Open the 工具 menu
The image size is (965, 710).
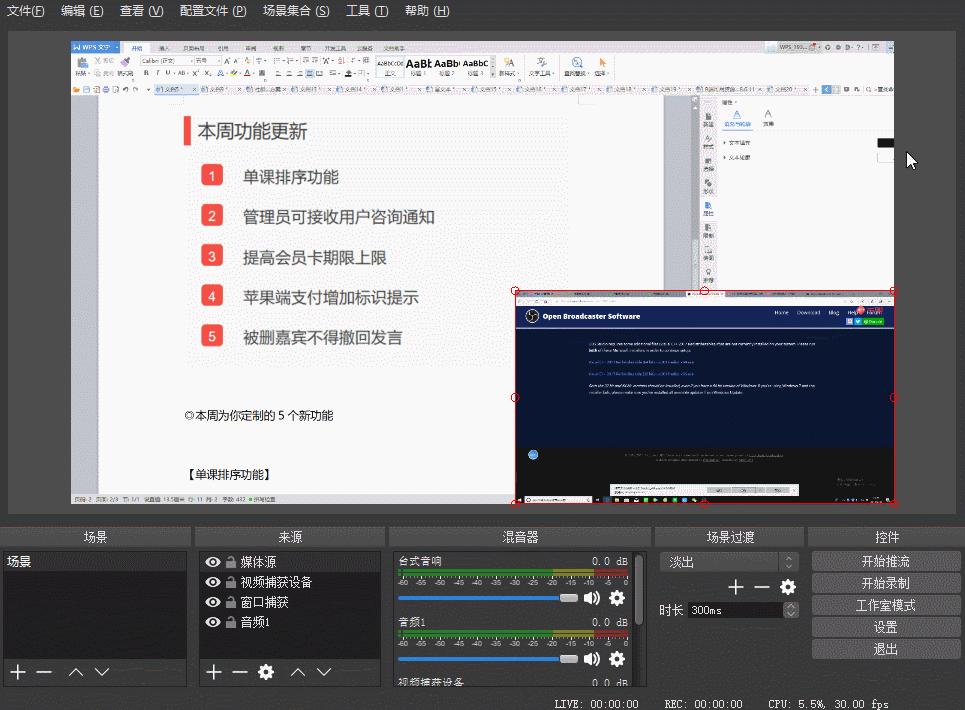[366, 11]
